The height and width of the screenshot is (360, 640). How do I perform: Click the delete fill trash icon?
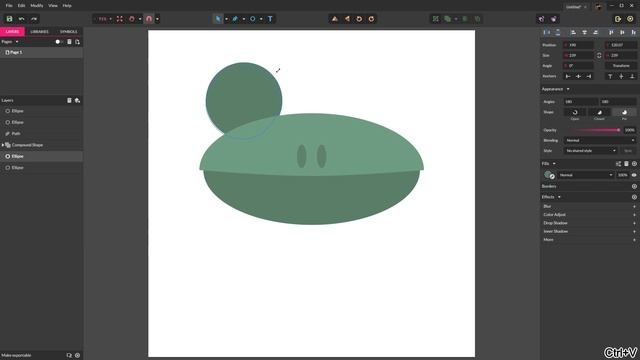pyautogui.click(x=626, y=163)
